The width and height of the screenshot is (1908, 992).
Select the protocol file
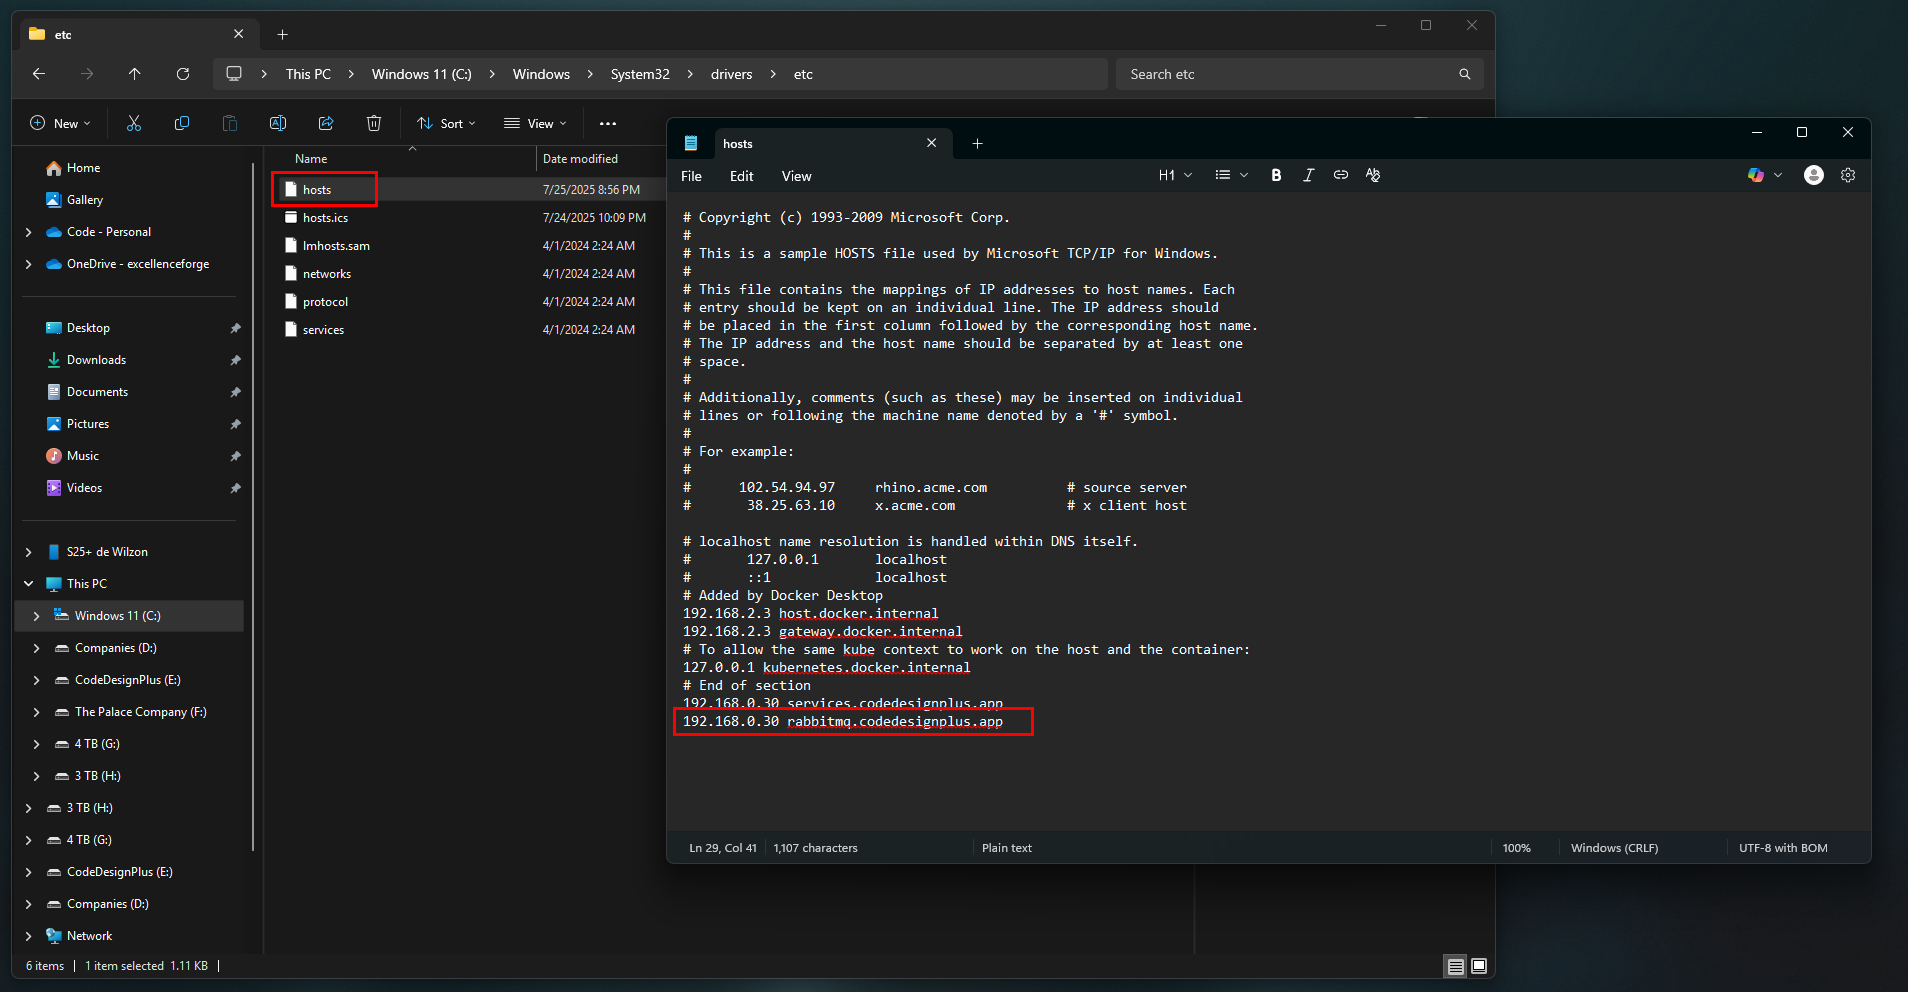325,302
